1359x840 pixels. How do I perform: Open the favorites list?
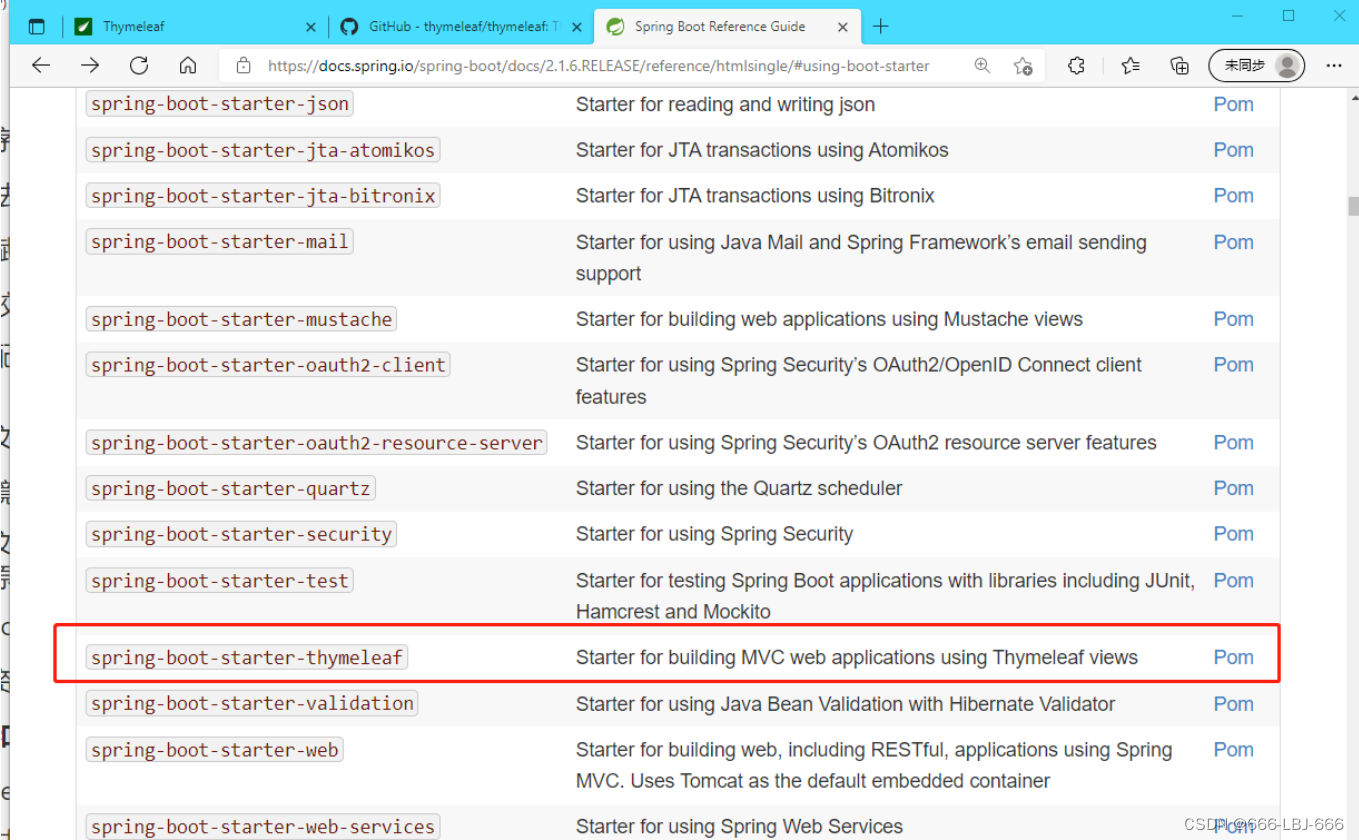[x=1130, y=66]
